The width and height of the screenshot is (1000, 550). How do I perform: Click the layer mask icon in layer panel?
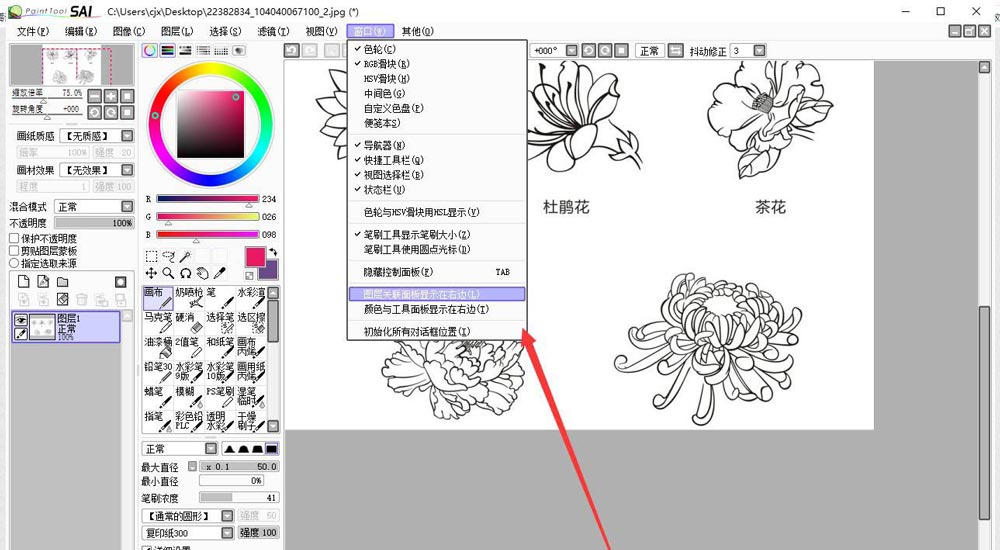pos(121,282)
